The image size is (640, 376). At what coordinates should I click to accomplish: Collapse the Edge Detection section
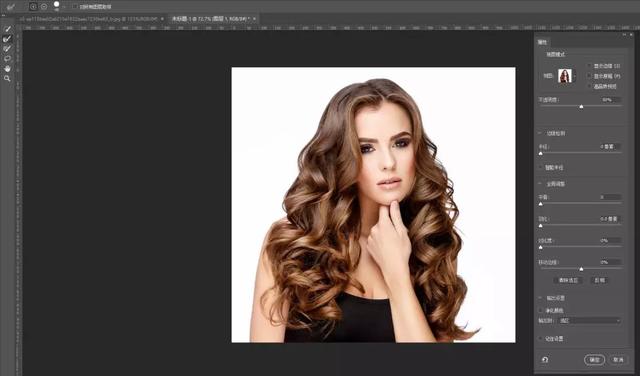[540, 133]
